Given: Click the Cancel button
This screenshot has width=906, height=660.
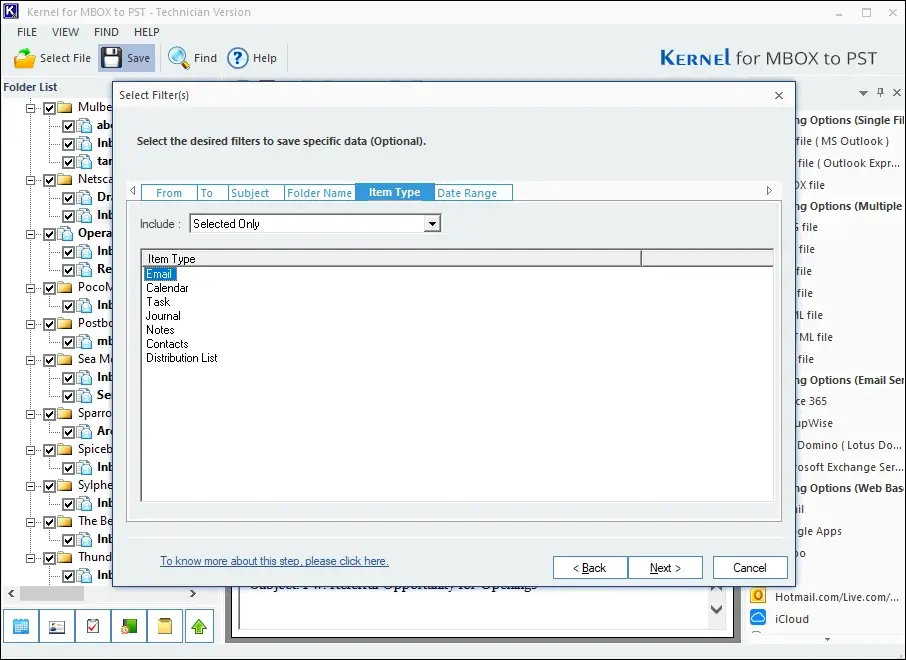Looking at the screenshot, I should click(750, 568).
